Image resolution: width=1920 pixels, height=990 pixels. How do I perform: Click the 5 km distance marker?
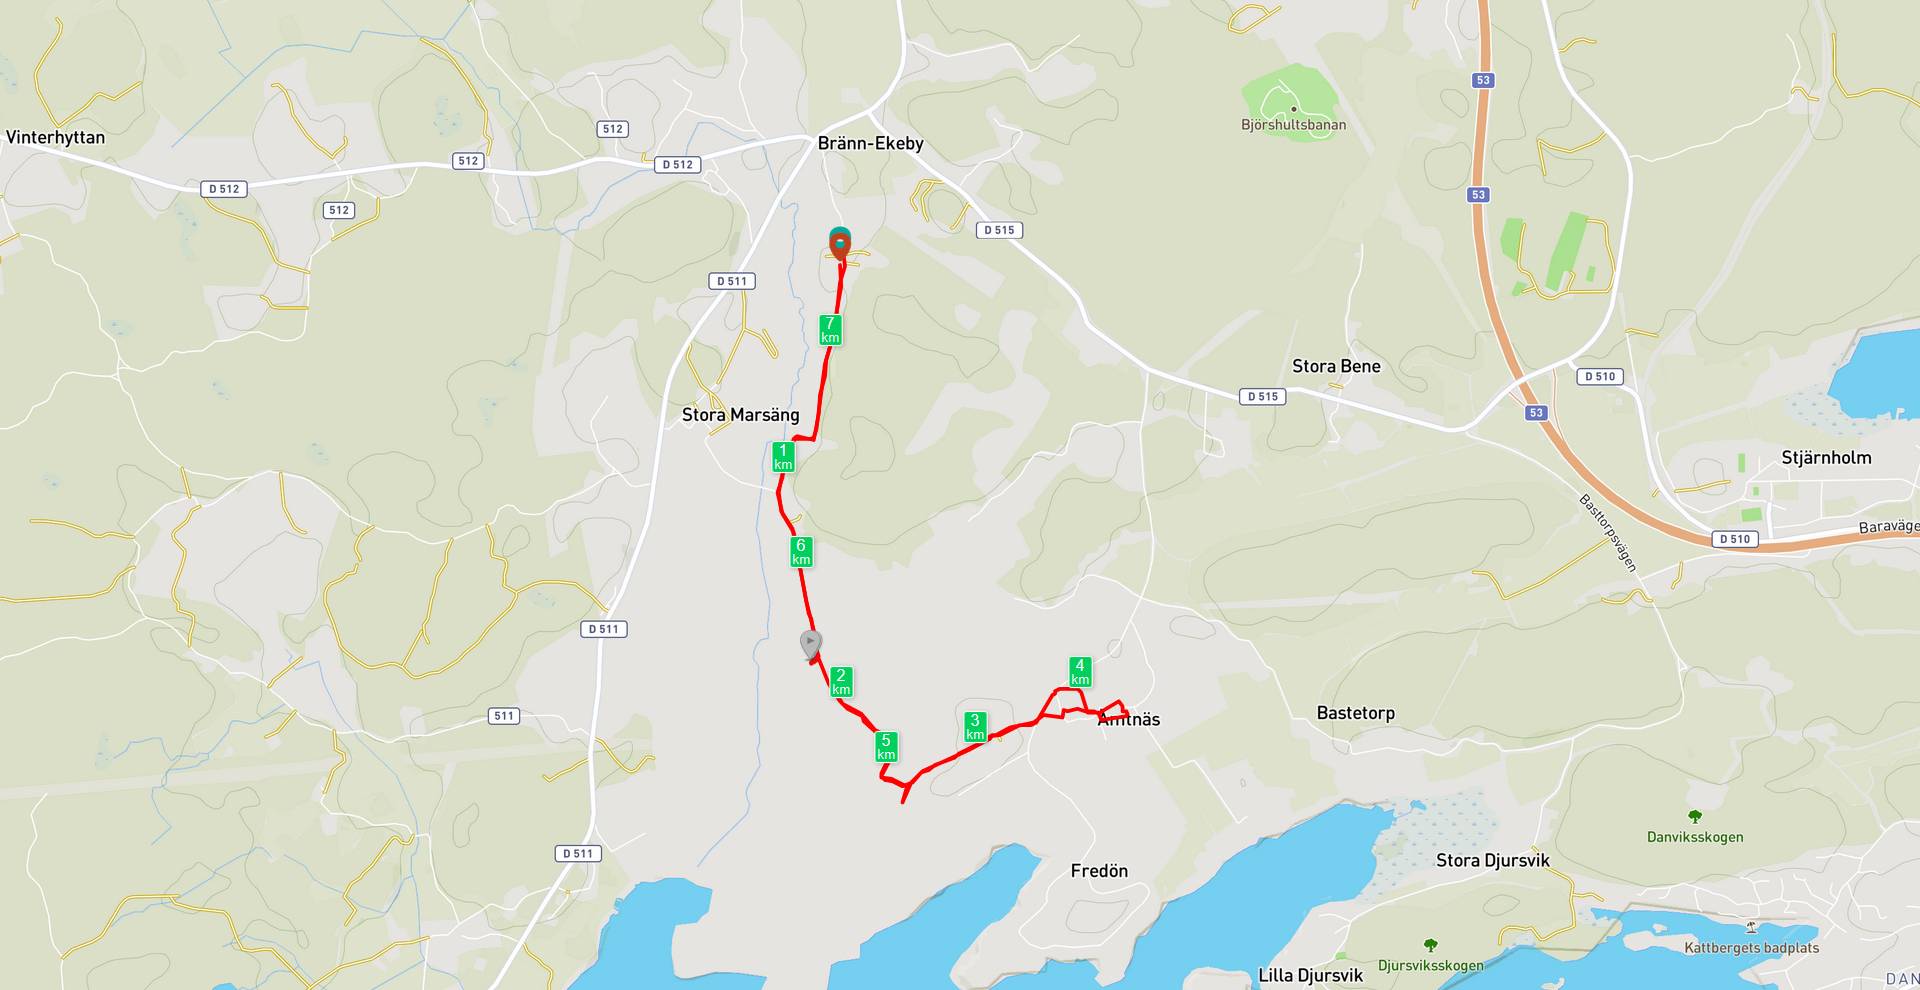(886, 747)
